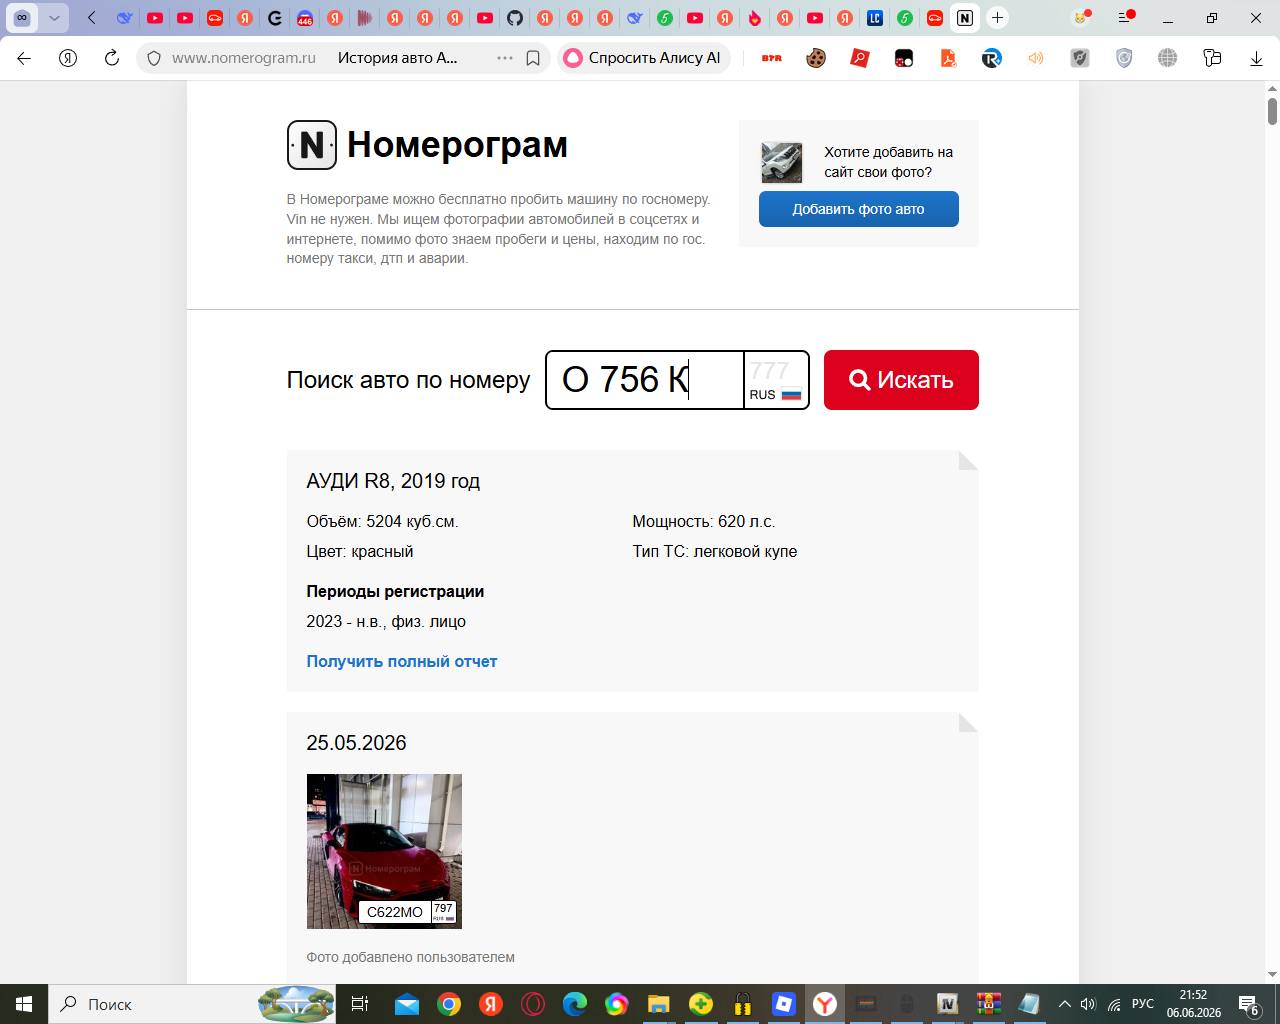Launch Mail from the taskbar

407,1004
